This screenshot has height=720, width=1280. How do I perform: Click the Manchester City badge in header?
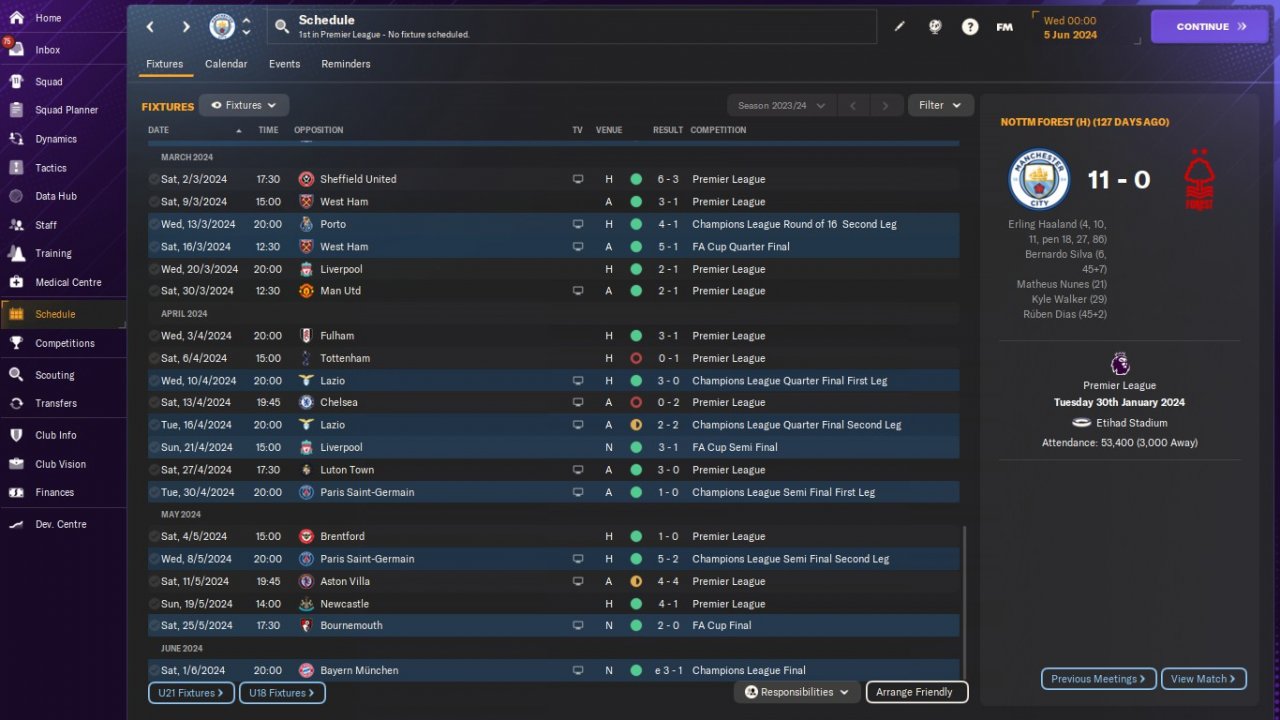pyautogui.click(x=222, y=27)
